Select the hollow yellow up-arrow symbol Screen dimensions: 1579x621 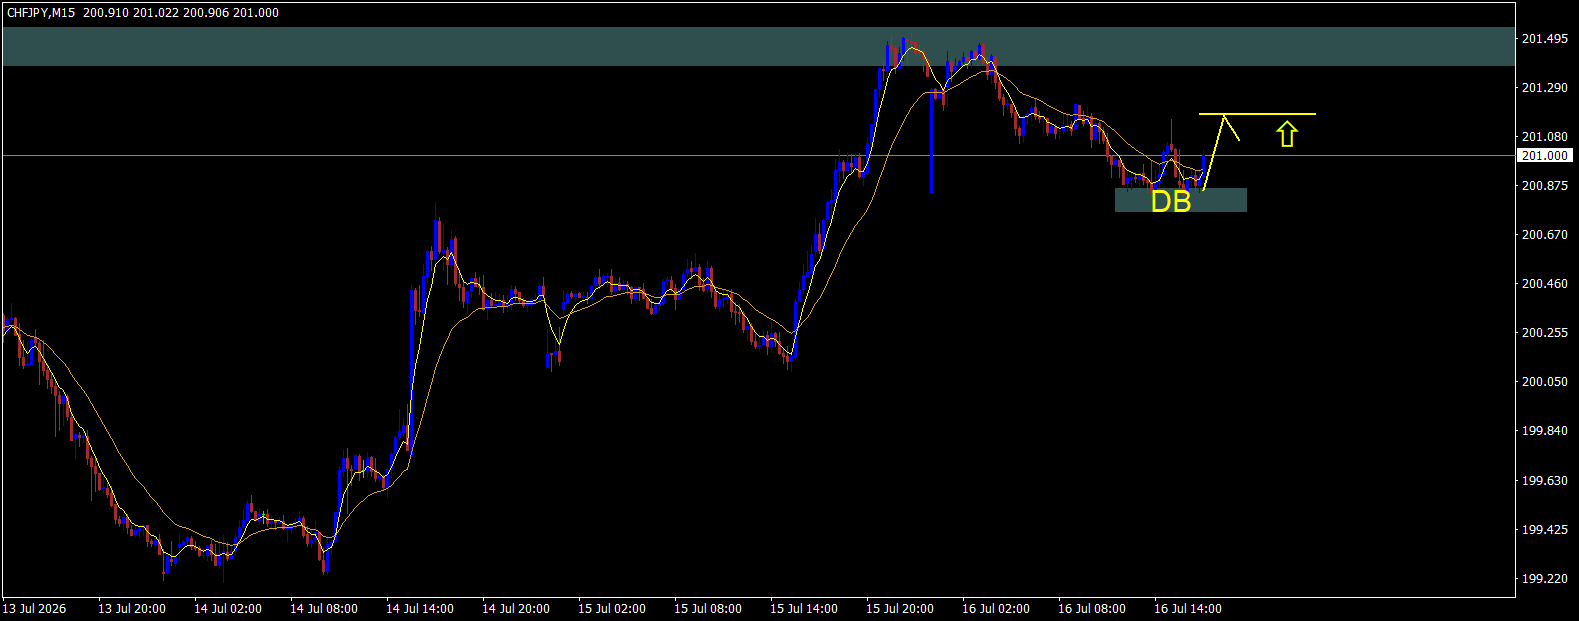coord(1287,134)
